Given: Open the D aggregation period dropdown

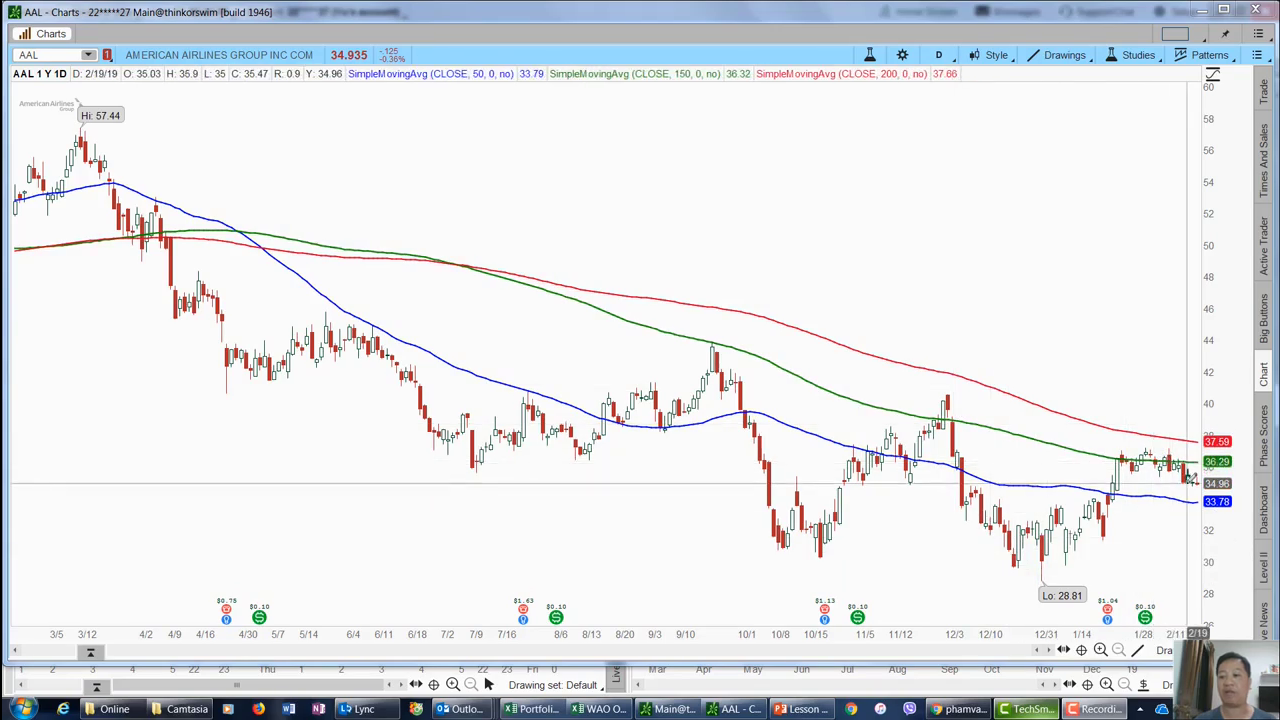Looking at the screenshot, I should [938, 55].
